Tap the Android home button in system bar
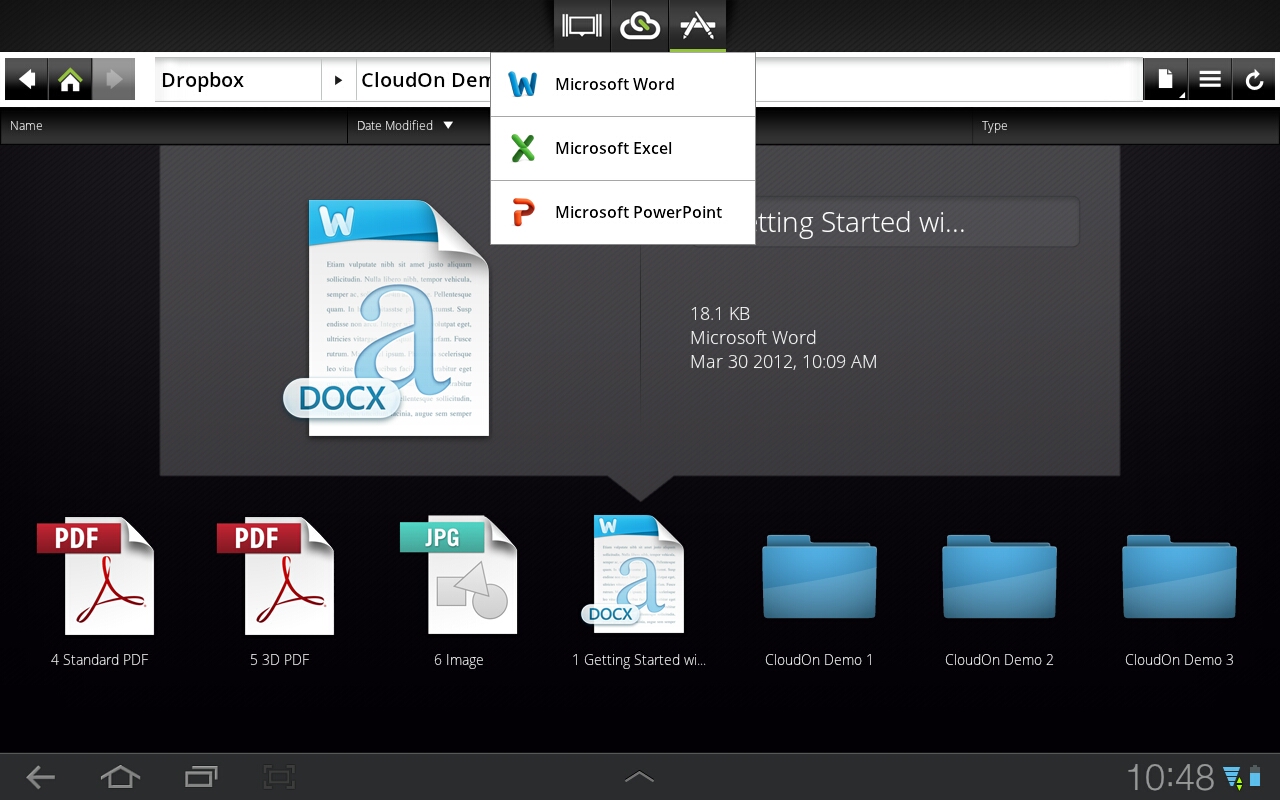This screenshot has height=800, width=1280. [120, 777]
